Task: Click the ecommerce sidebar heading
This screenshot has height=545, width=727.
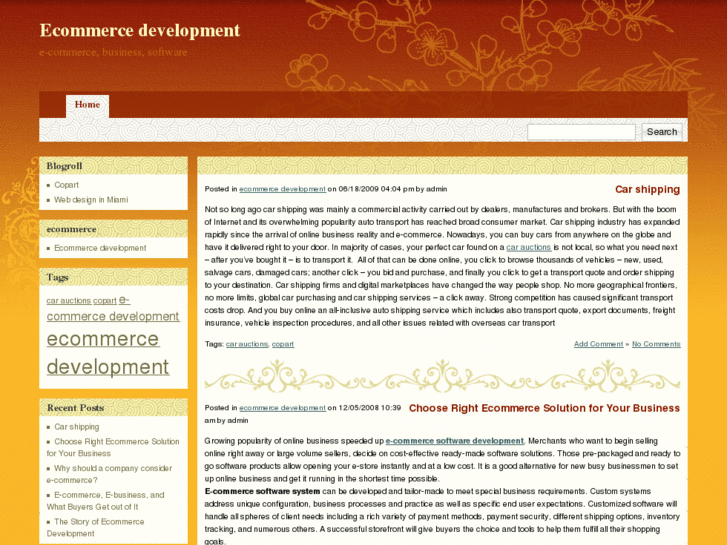Action: click(71, 229)
